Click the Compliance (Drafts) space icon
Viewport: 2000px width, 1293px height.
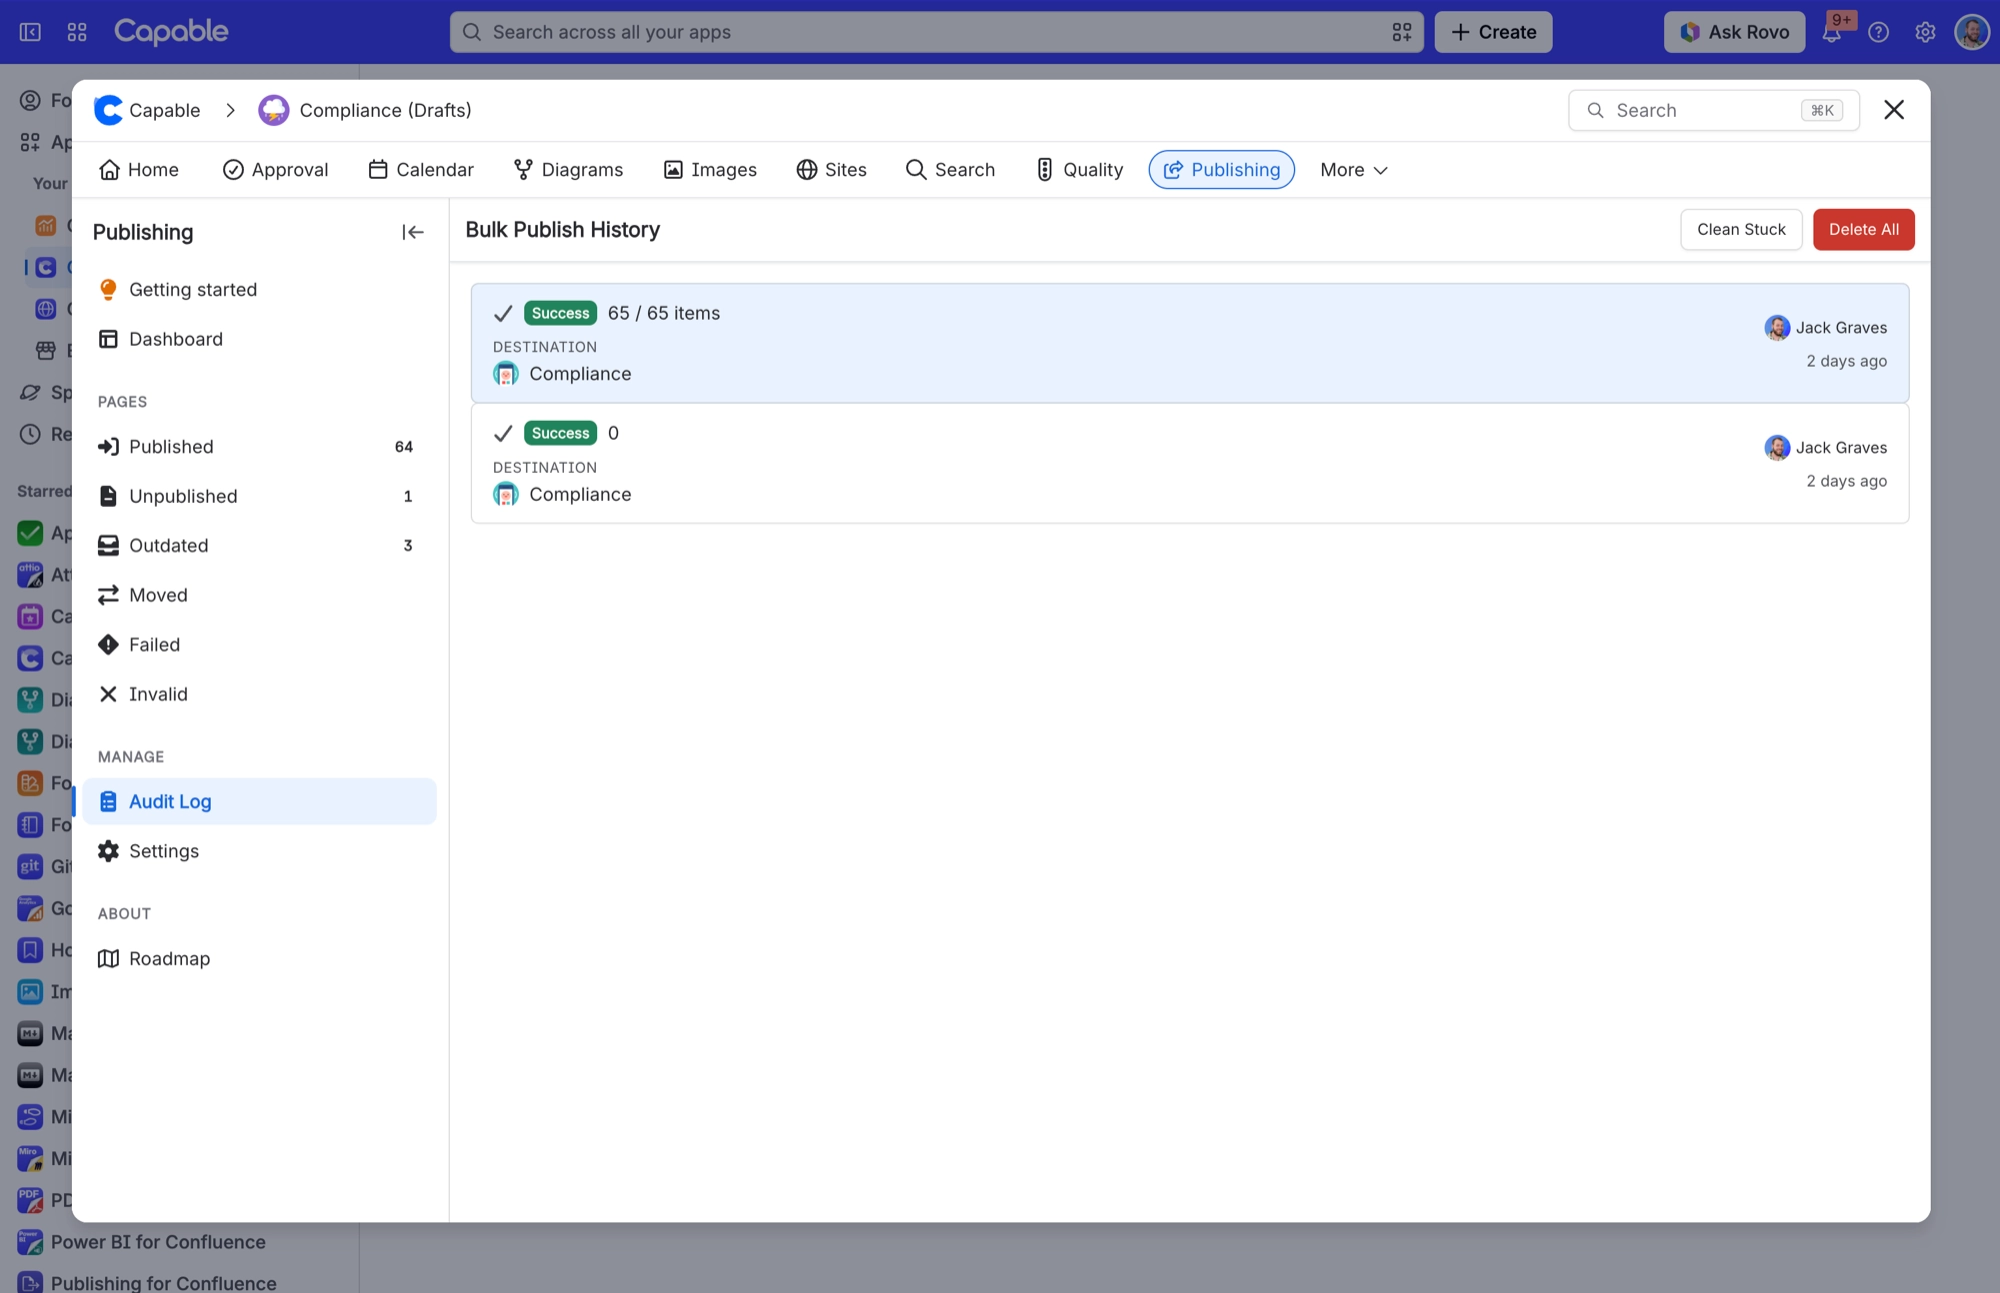273,110
